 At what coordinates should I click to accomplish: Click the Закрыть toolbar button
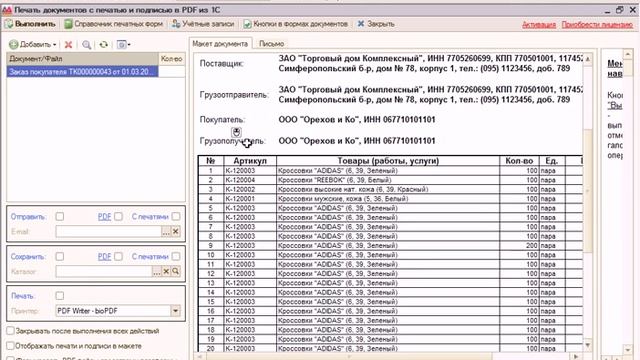pos(376,24)
